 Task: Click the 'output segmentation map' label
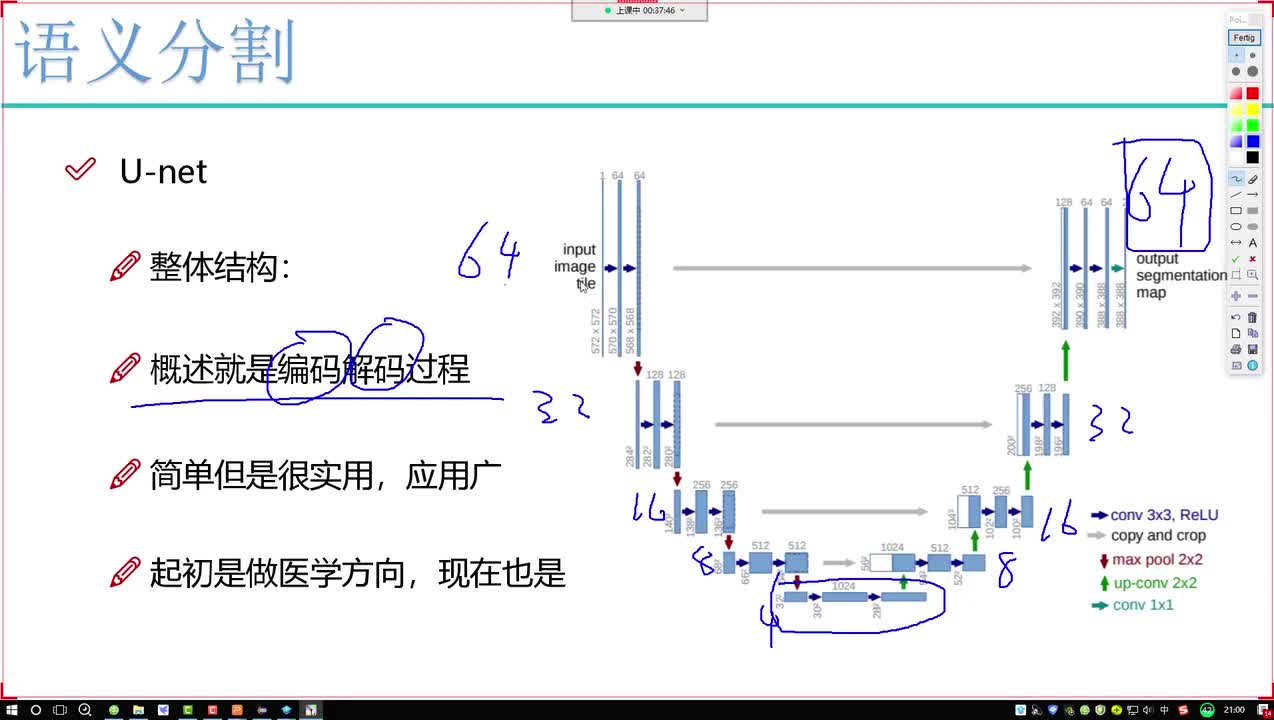pos(1181,275)
